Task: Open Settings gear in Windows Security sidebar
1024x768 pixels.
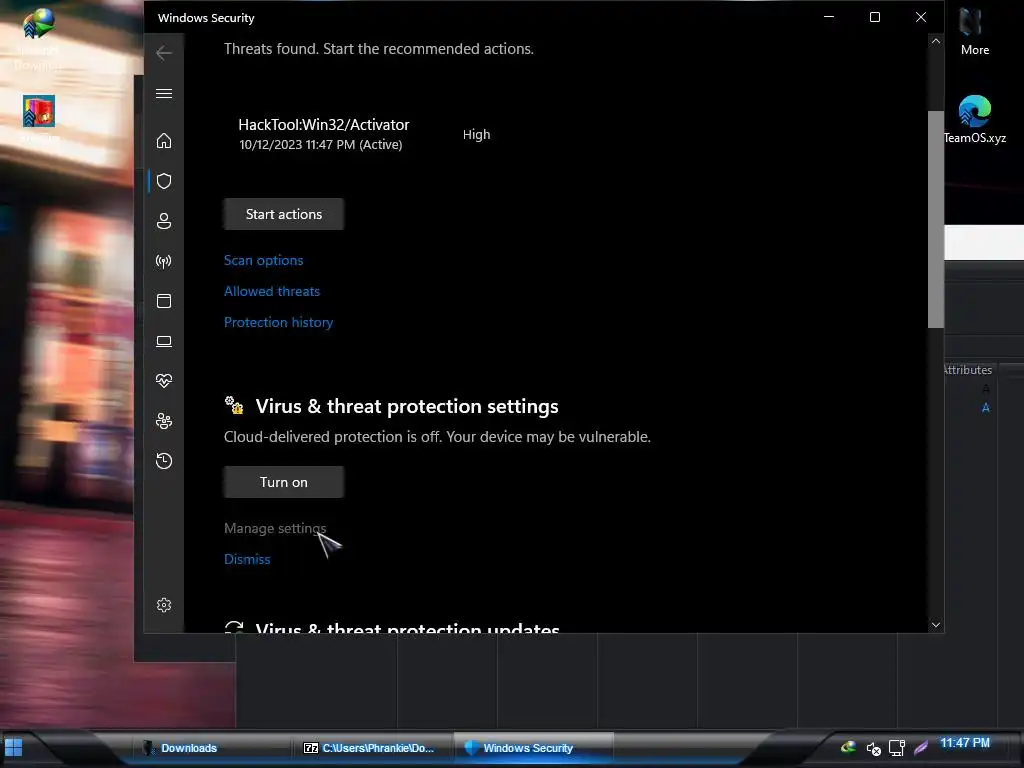Action: (164, 605)
